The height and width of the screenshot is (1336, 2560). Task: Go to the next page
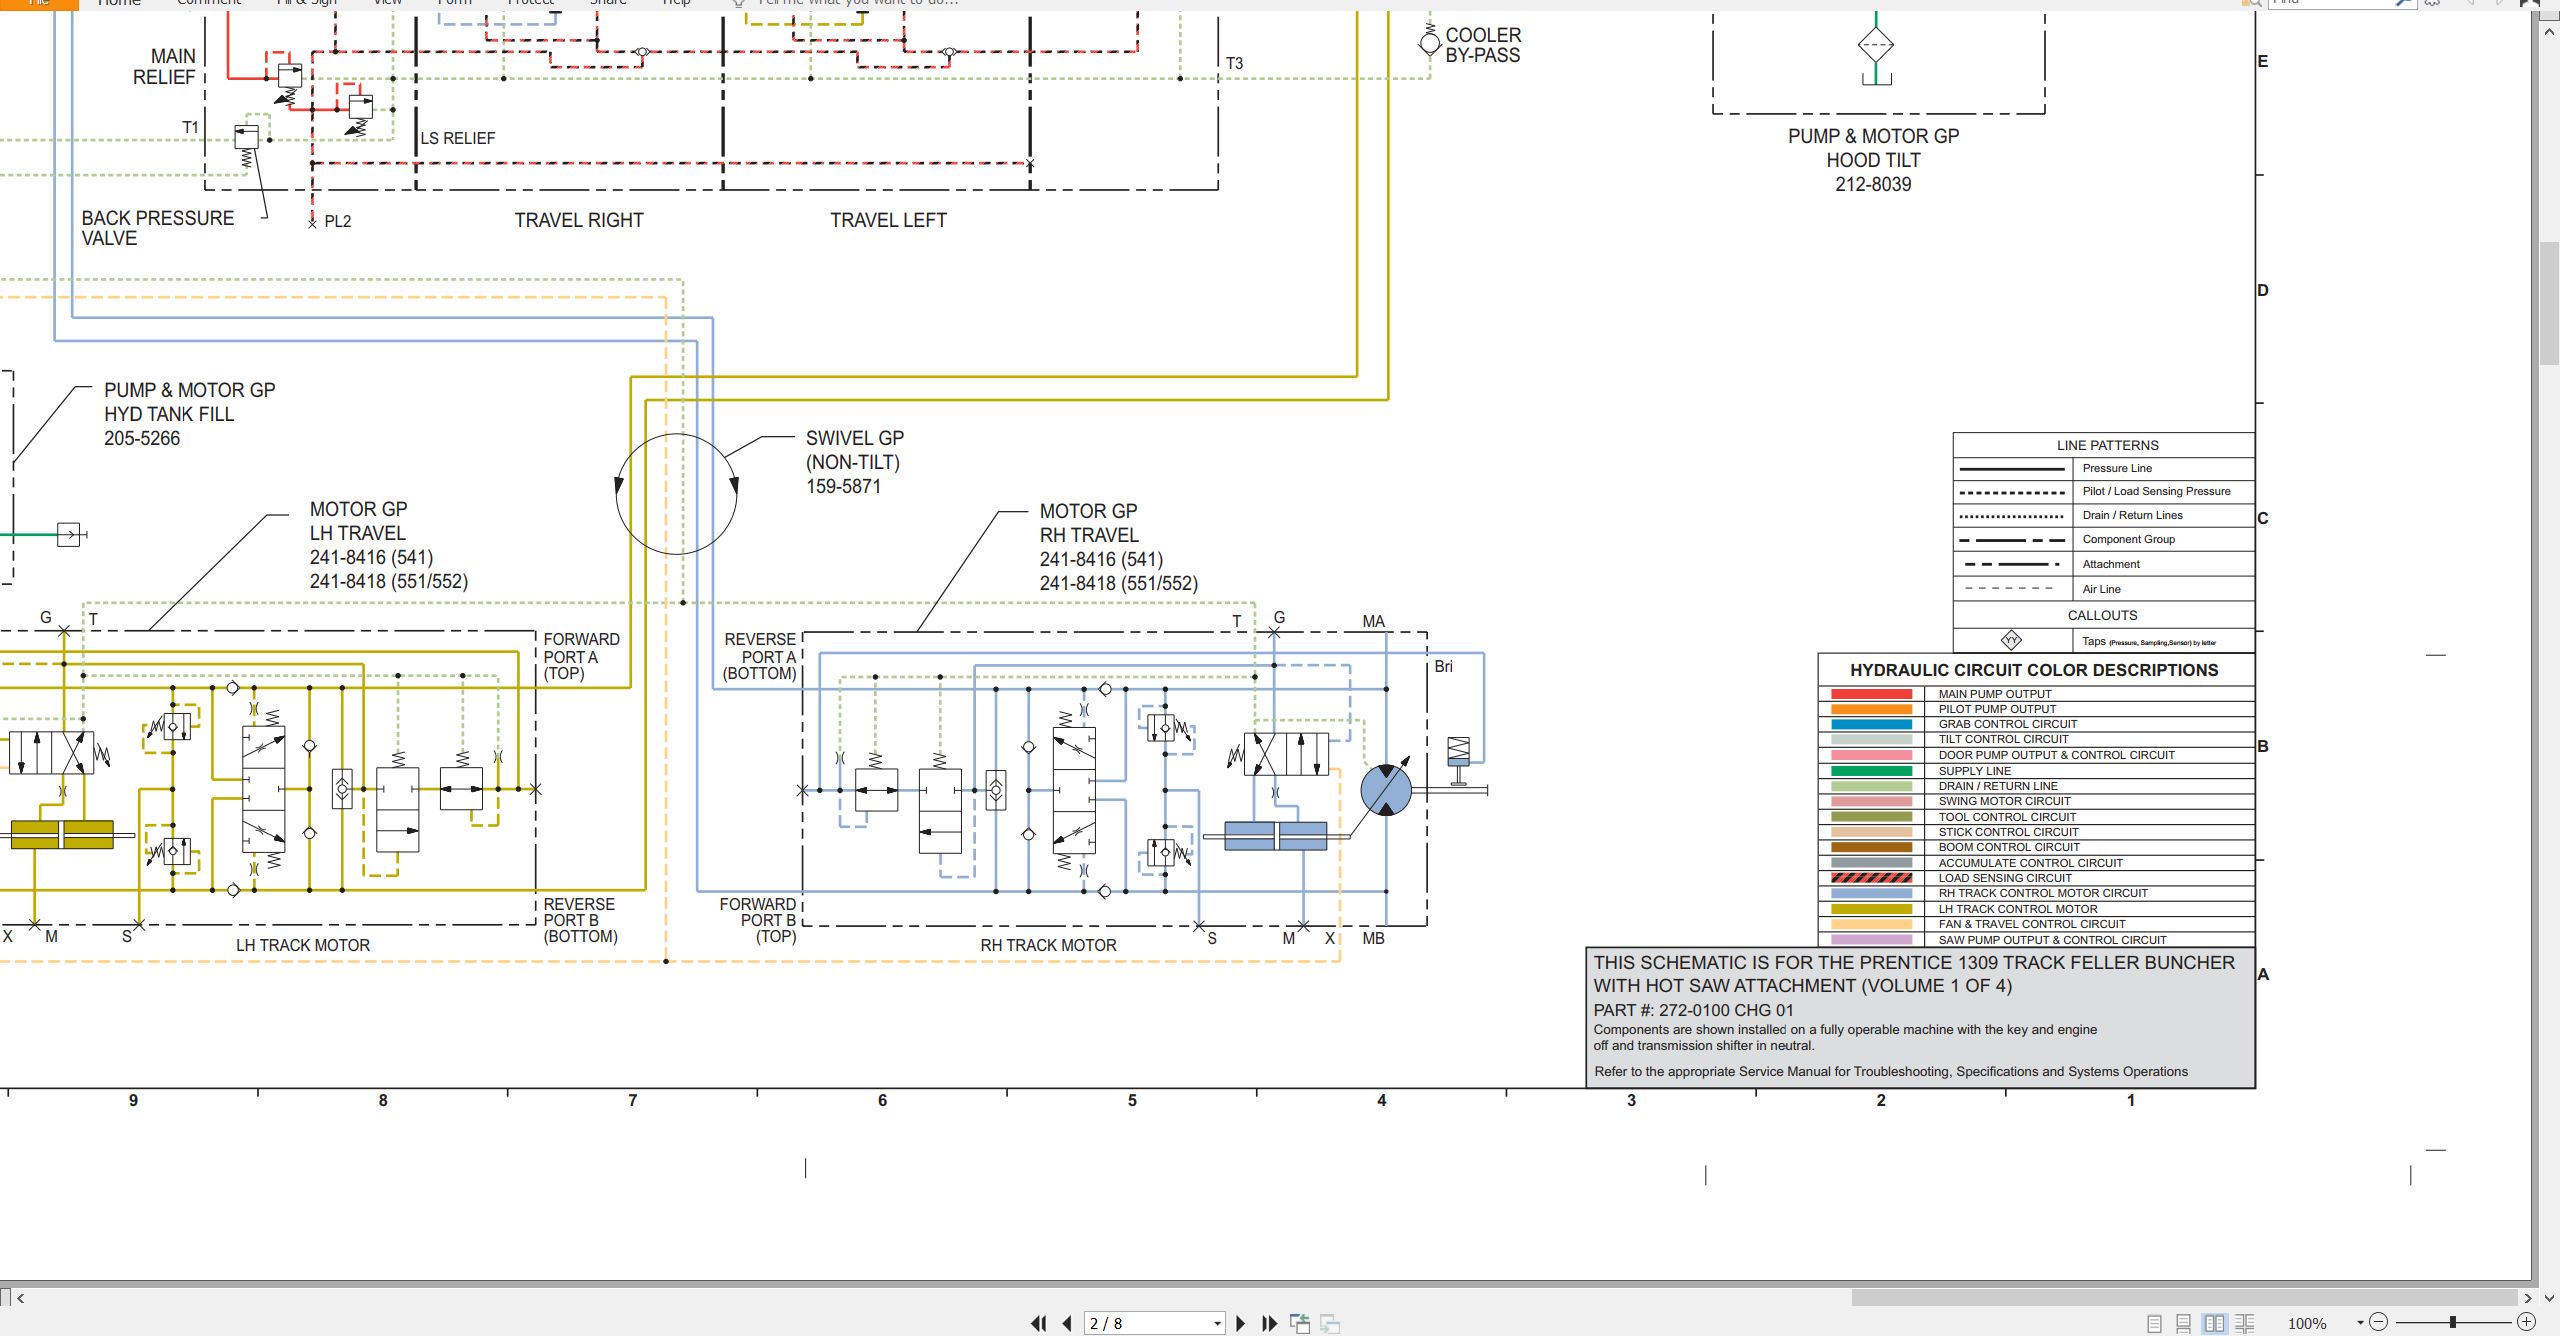(1241, 1323)
